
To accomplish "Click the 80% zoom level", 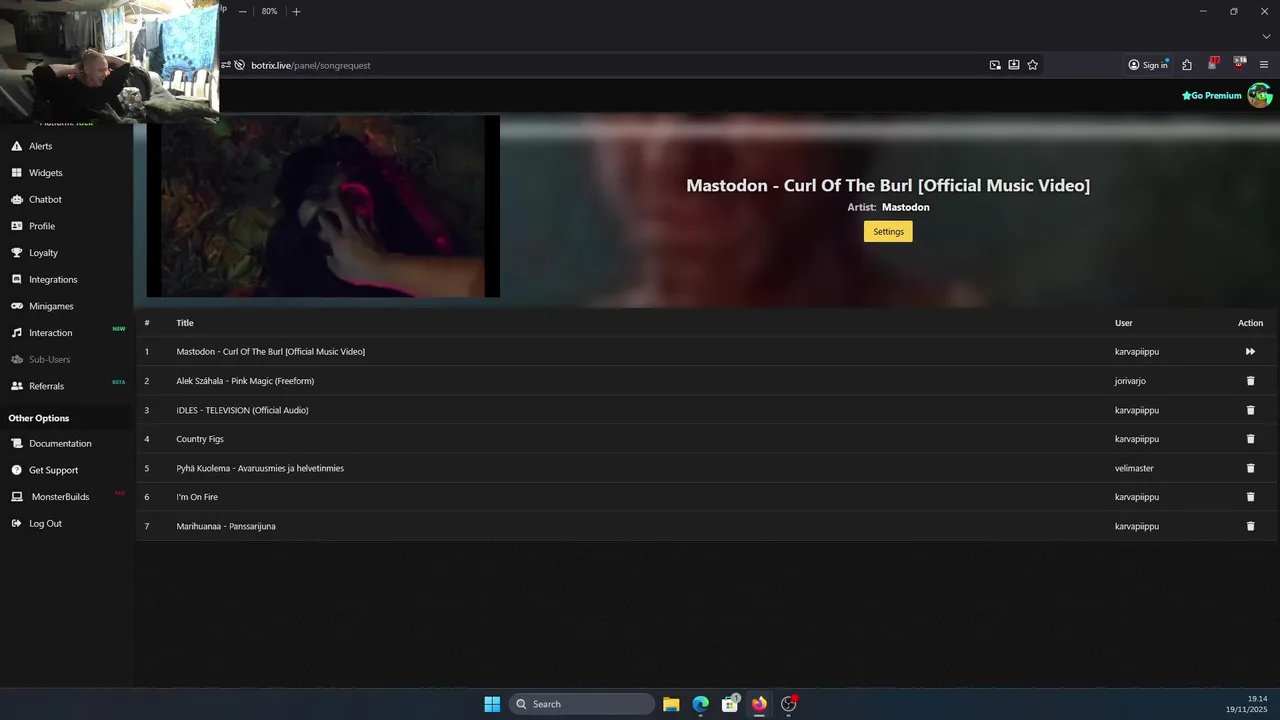I will coord(269,11).
